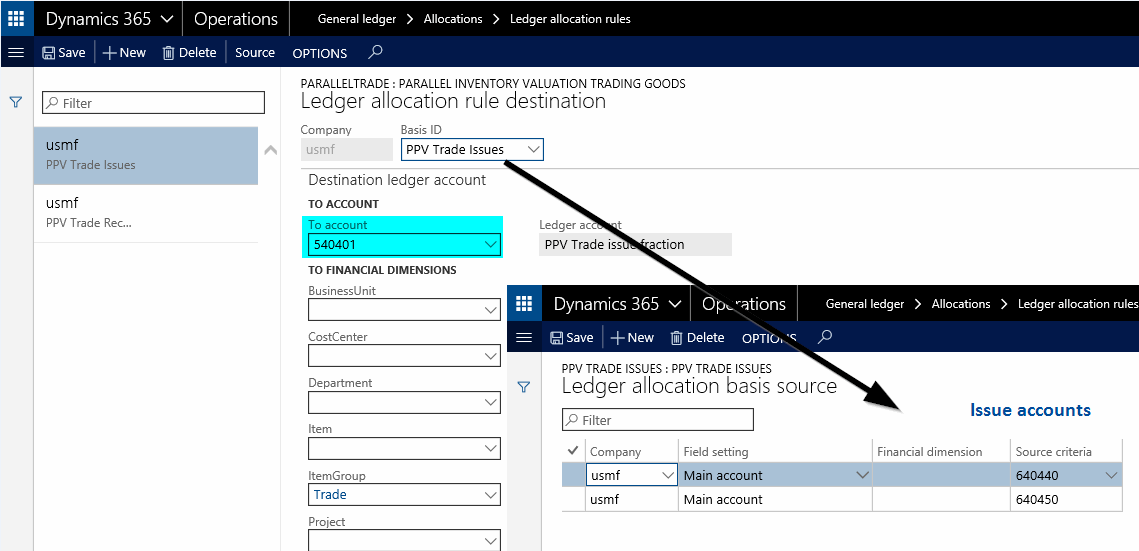Expand the ItemGroup Trade dropdown

(x=490, y=495)
